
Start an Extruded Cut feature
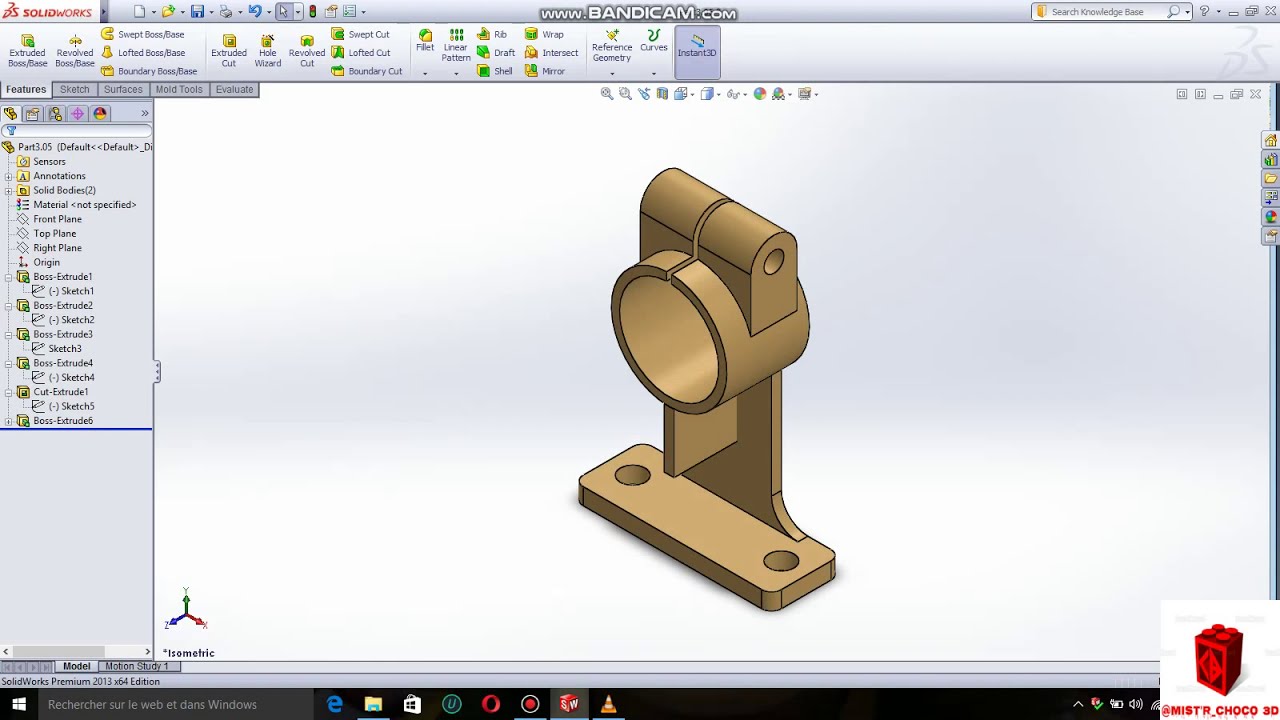tap(229, 51)
